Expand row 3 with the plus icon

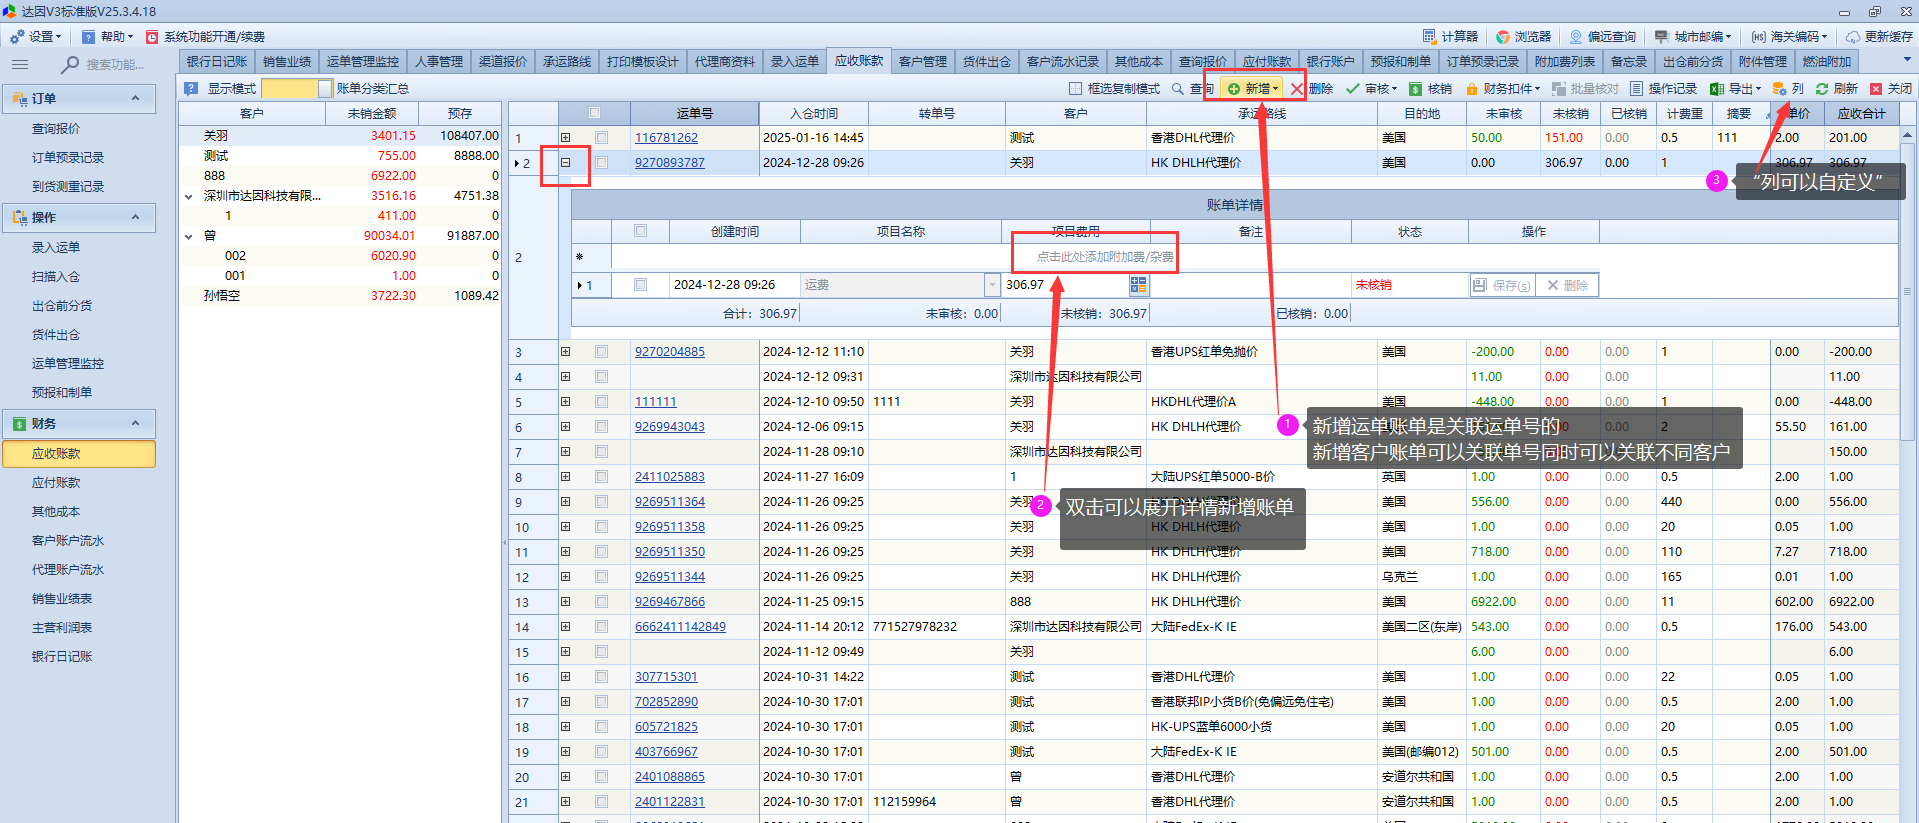[565, 352]
